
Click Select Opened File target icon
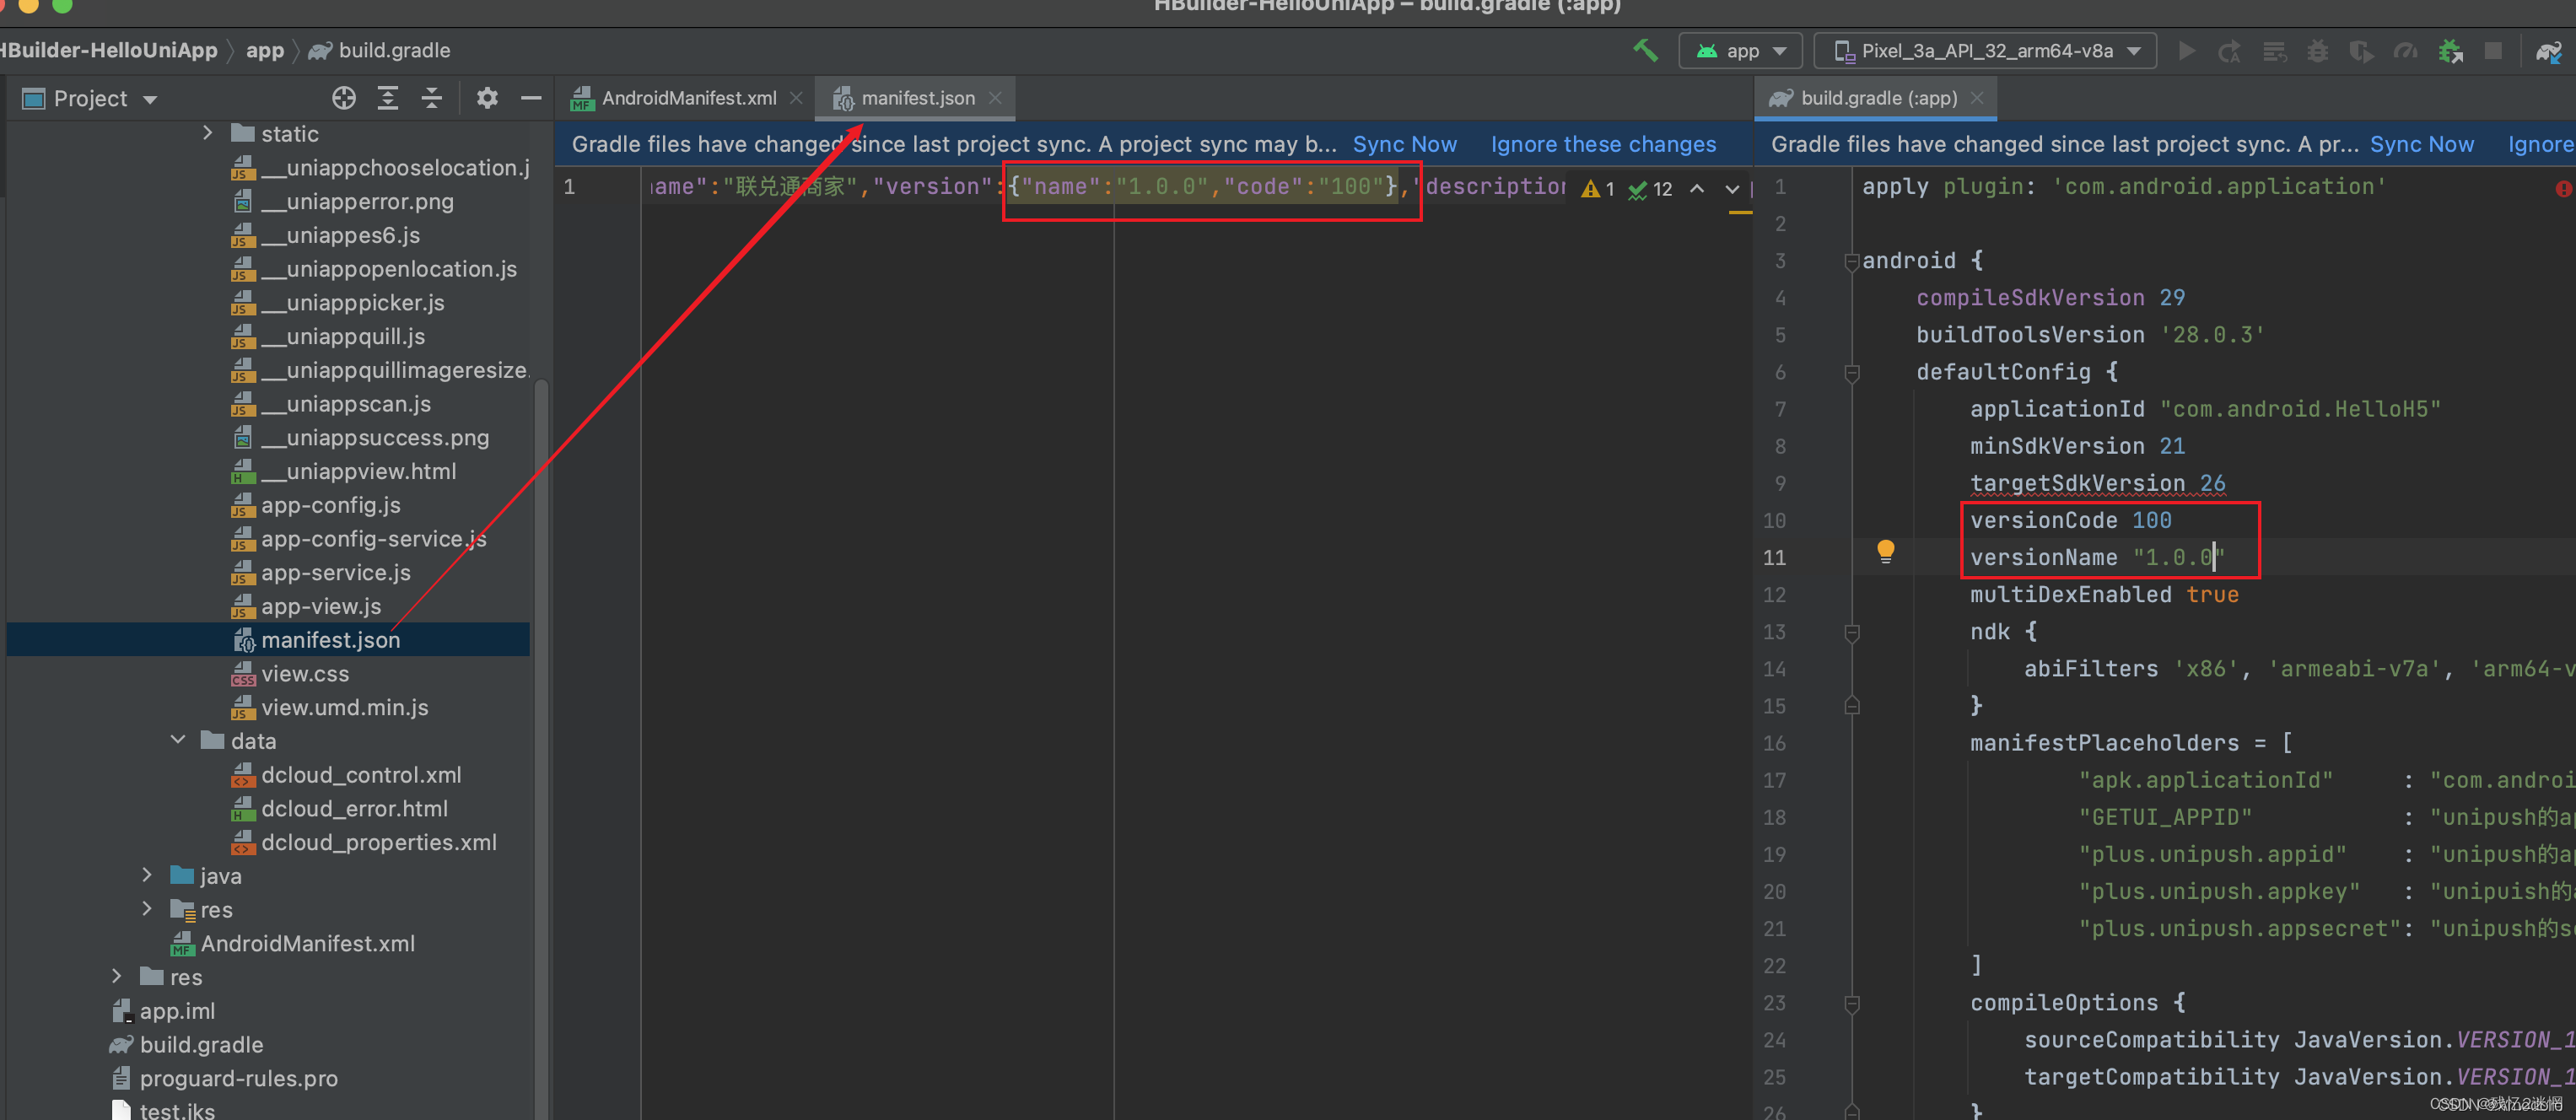pyautogui.click(x=343, y=98)
